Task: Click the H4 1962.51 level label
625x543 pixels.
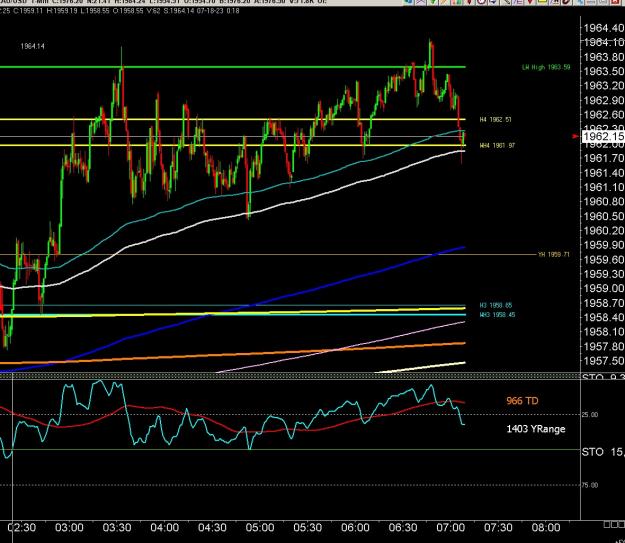Action: pos(495,120)
